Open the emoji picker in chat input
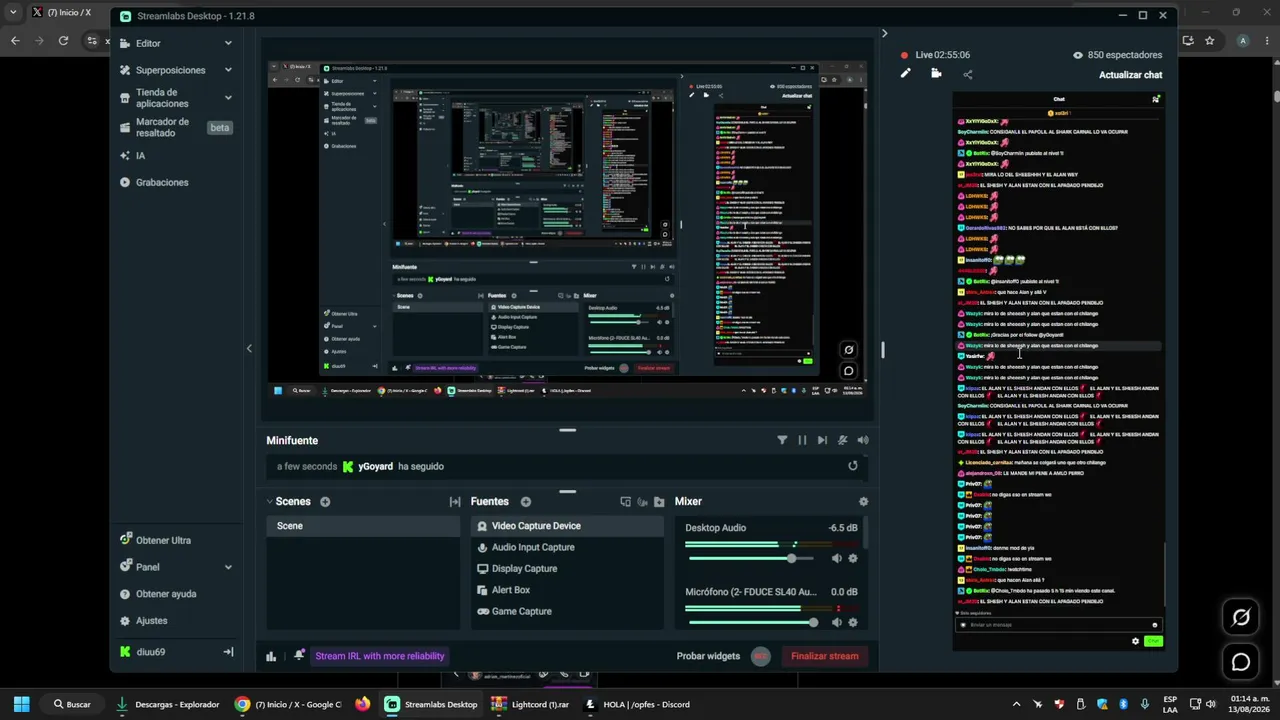 coord(1155,625)
